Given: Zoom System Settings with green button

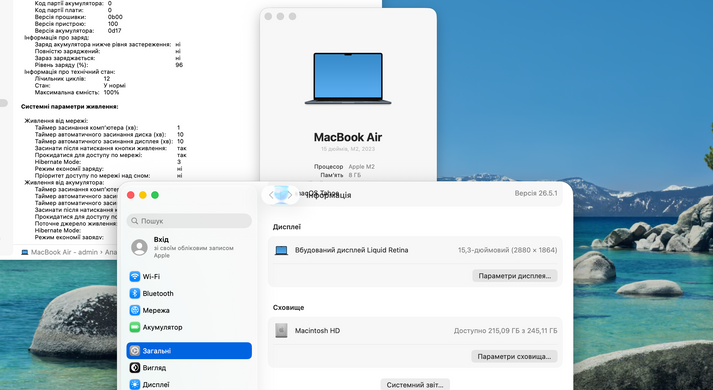Looking at the screenshot, I should [x=155, y=195].
